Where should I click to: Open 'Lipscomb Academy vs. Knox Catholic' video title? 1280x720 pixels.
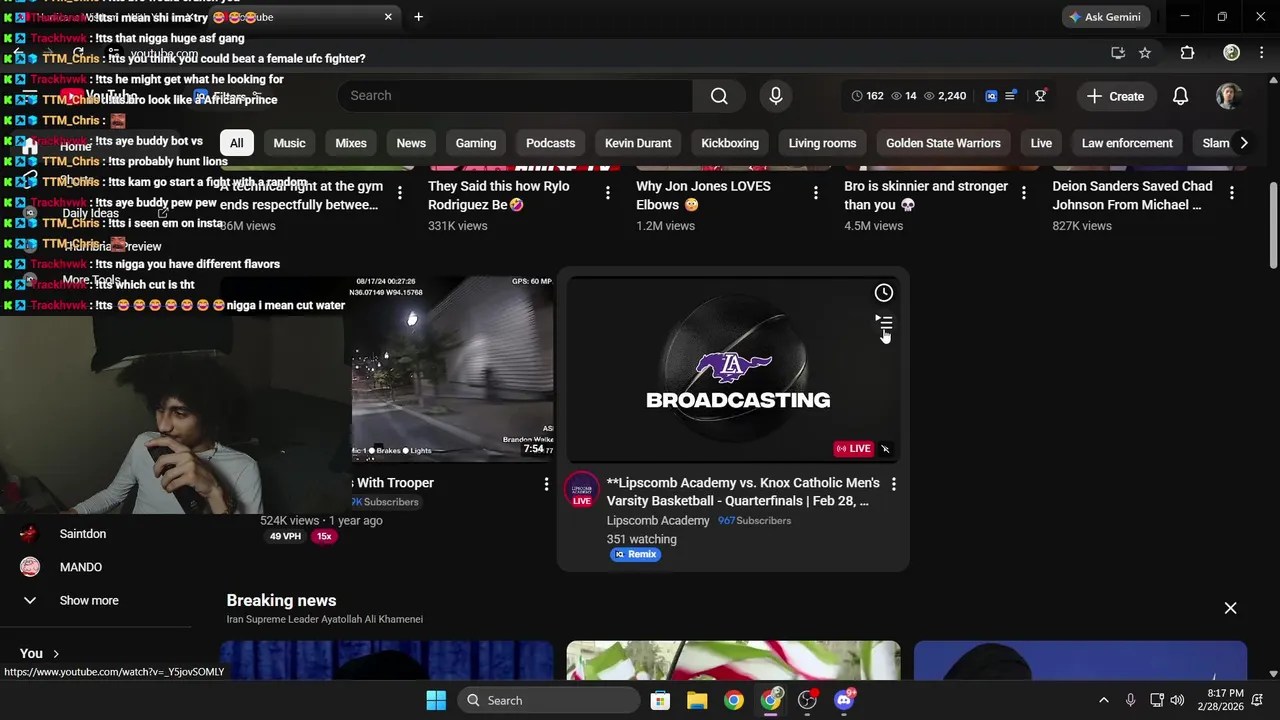743,492
